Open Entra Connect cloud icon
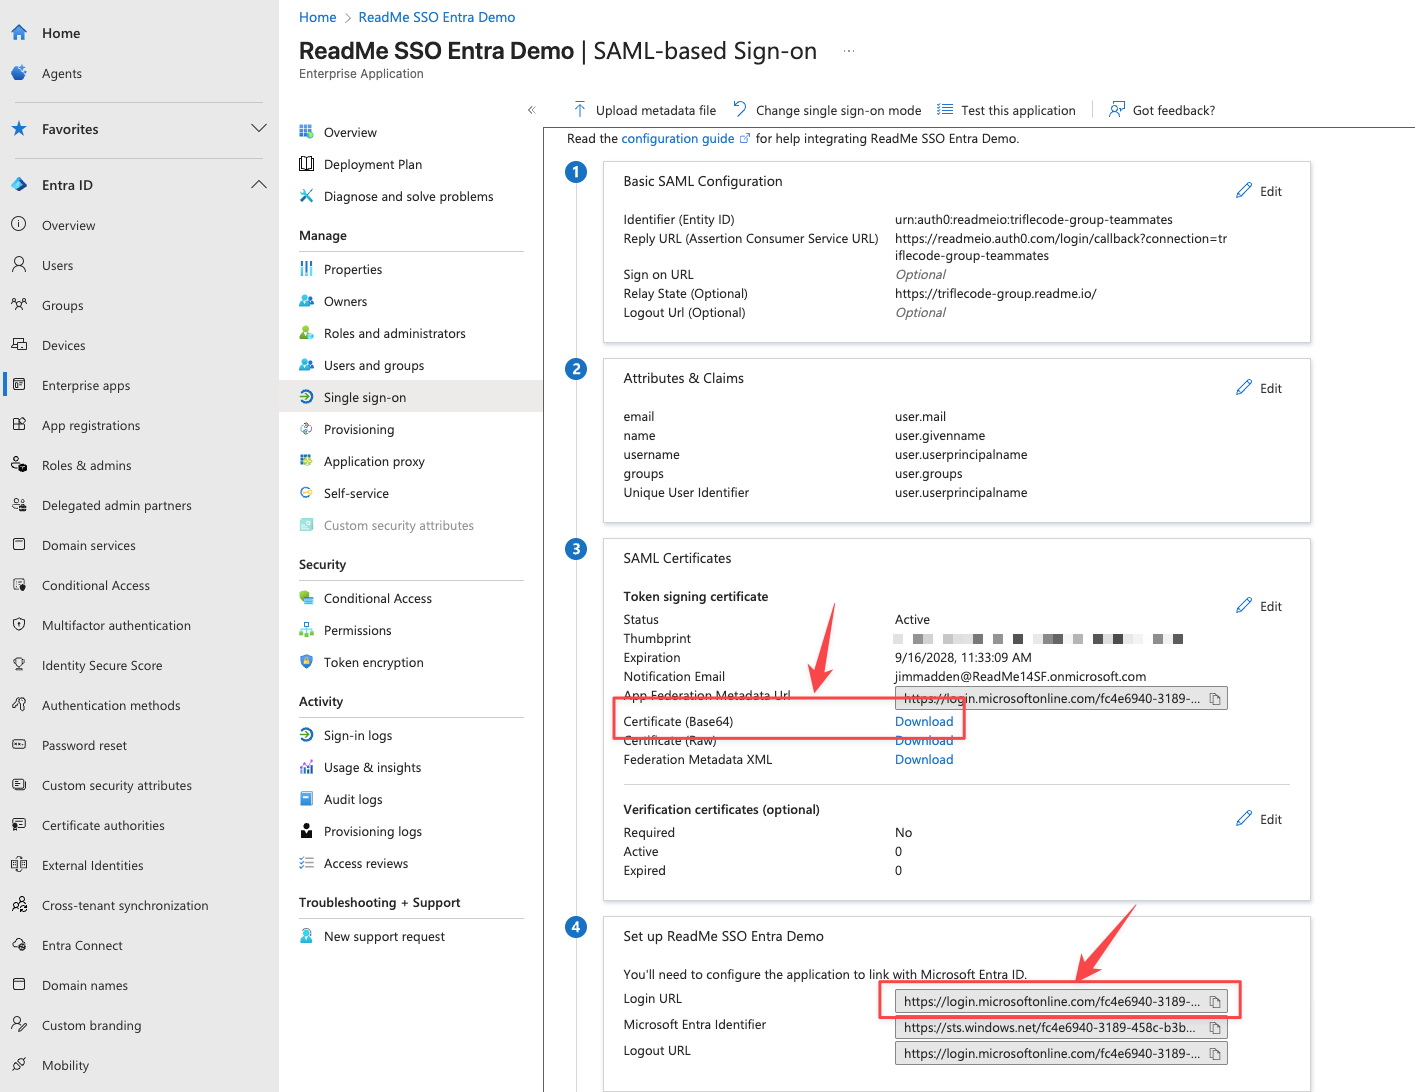Viewport: 1415px width, 1092px height. (x=19, y=945)
